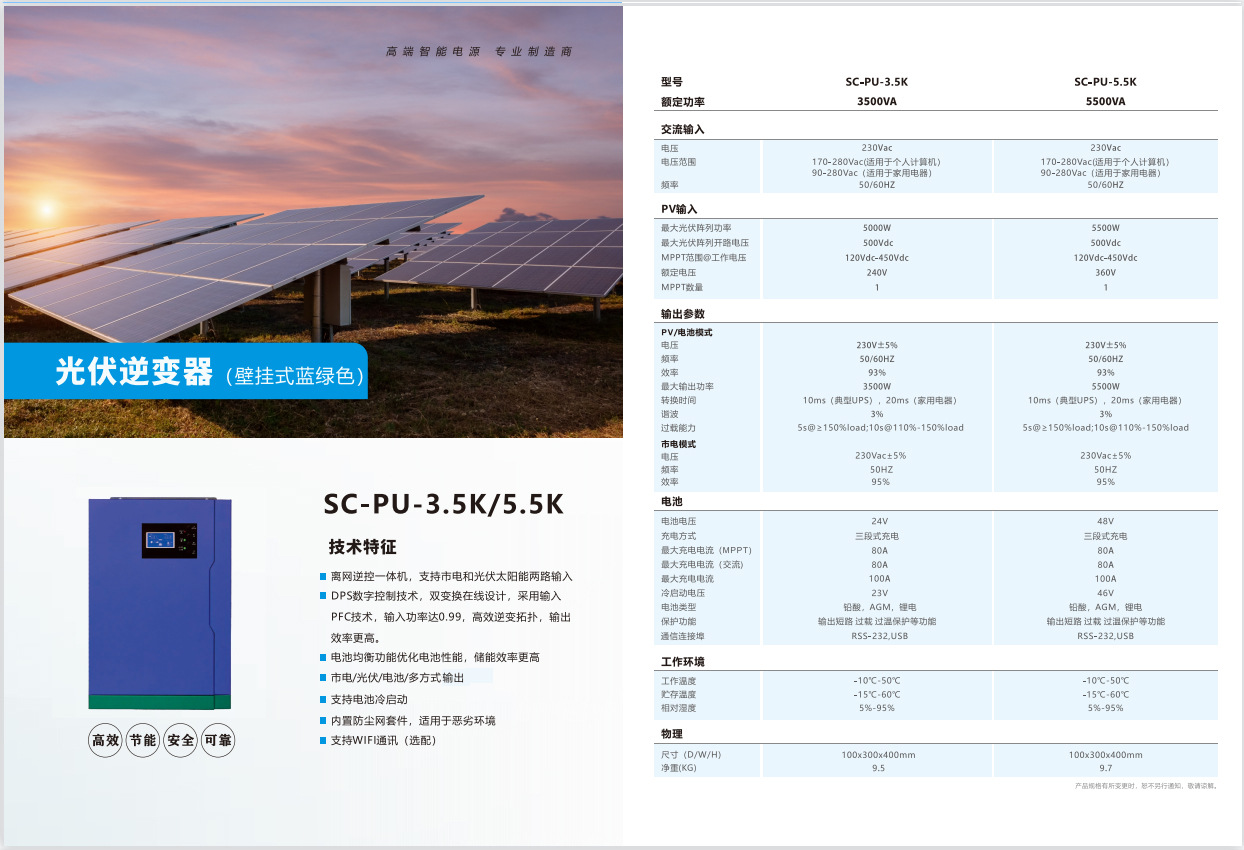This screenshot has width=1244, height=850.
Task: Click the 安全 circular badge
Action: point(181,741)
